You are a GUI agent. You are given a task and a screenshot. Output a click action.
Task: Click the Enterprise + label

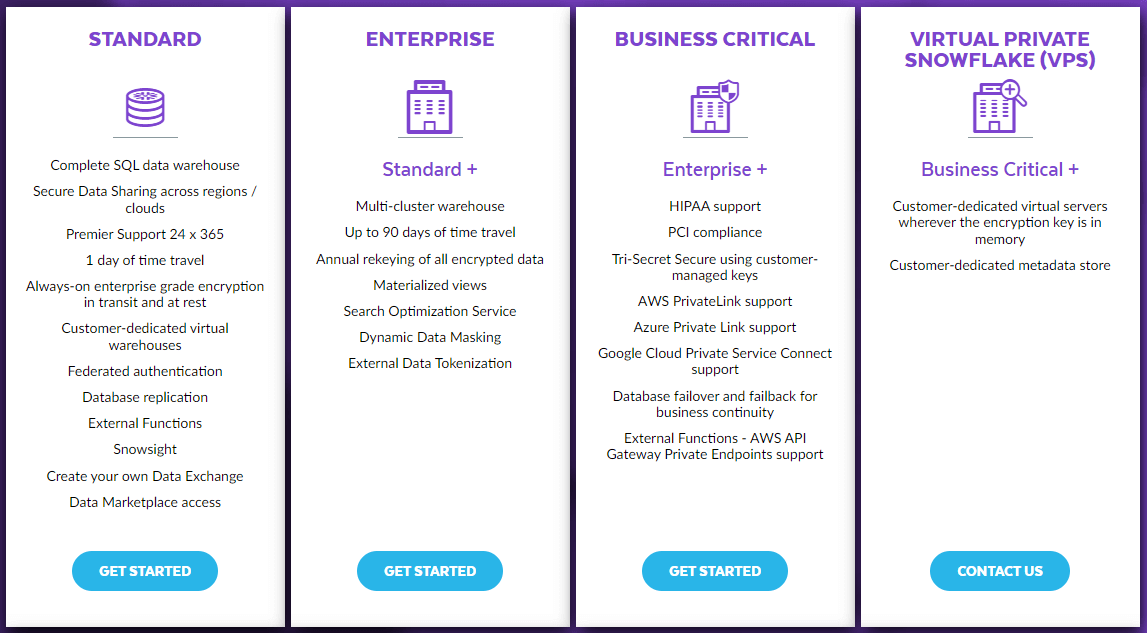[x=714, y=169]
